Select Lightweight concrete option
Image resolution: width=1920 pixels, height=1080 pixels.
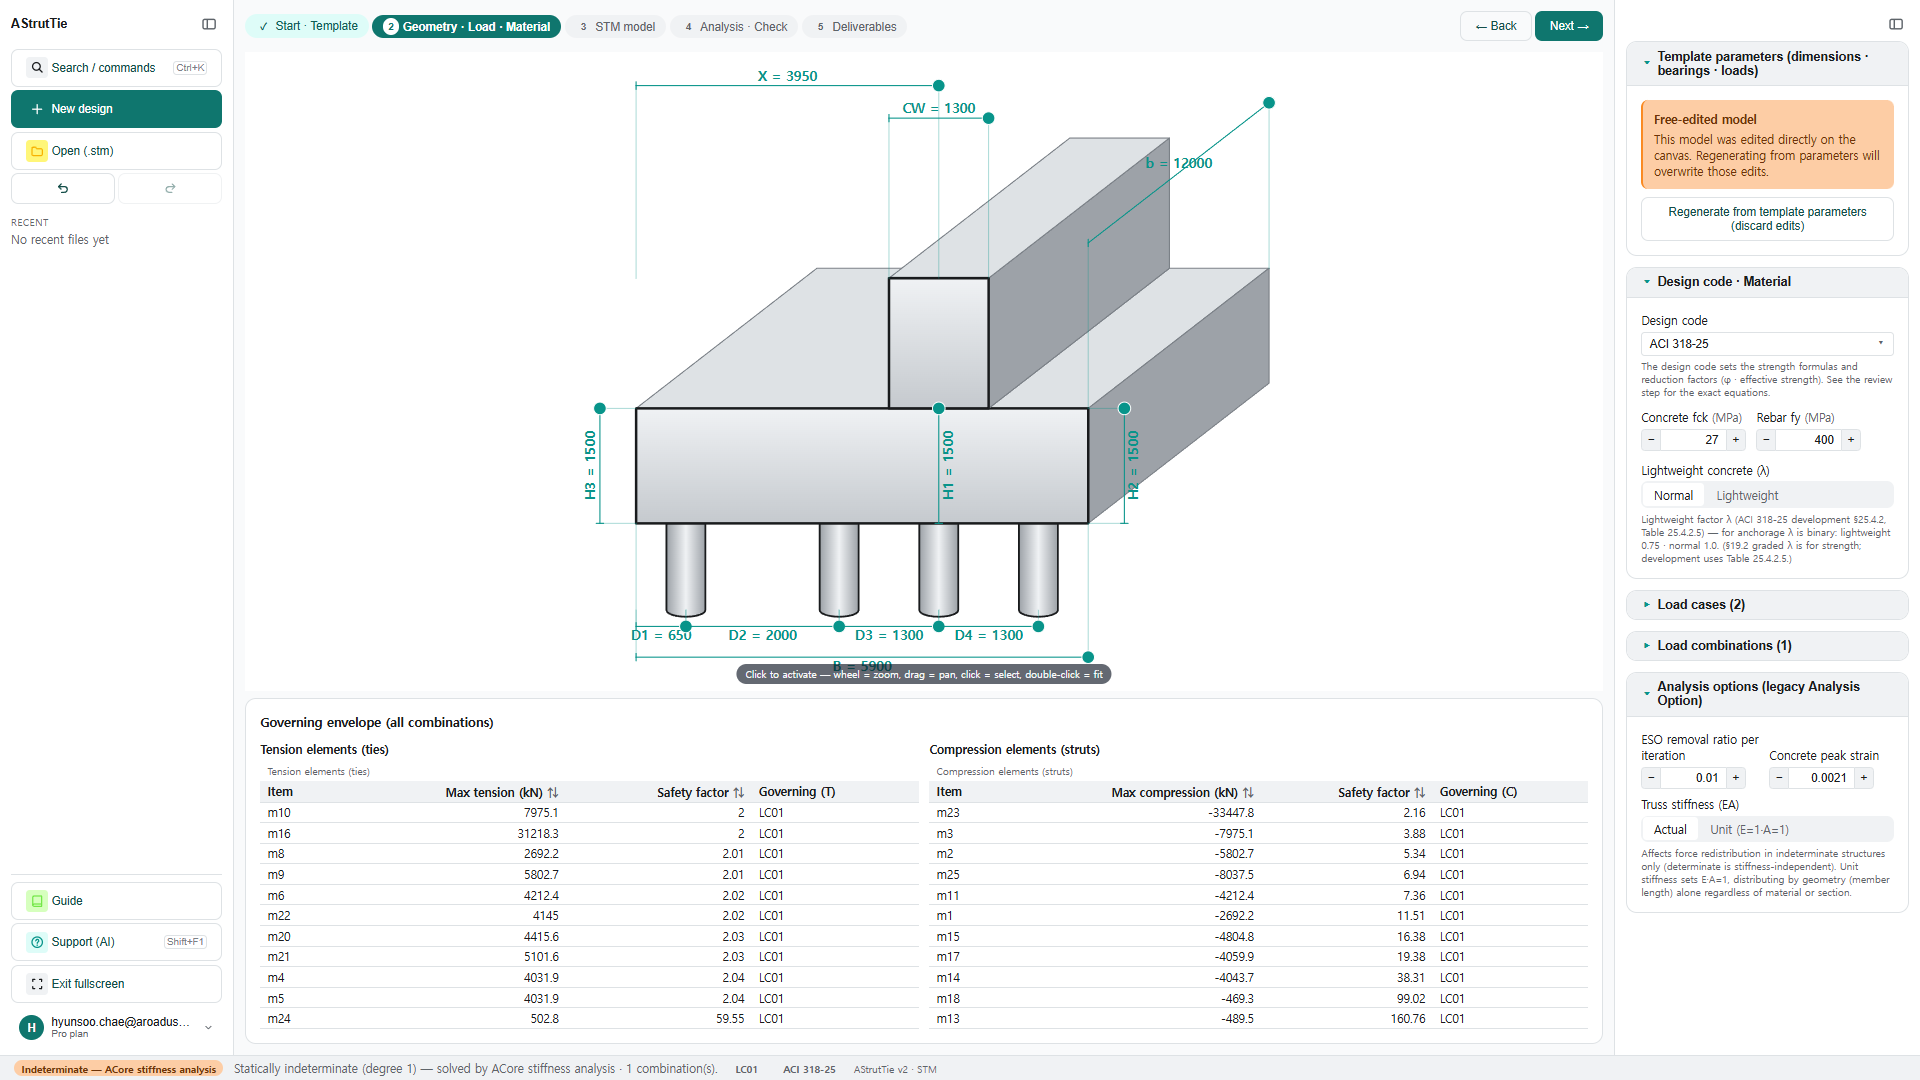pos(1747,496)
